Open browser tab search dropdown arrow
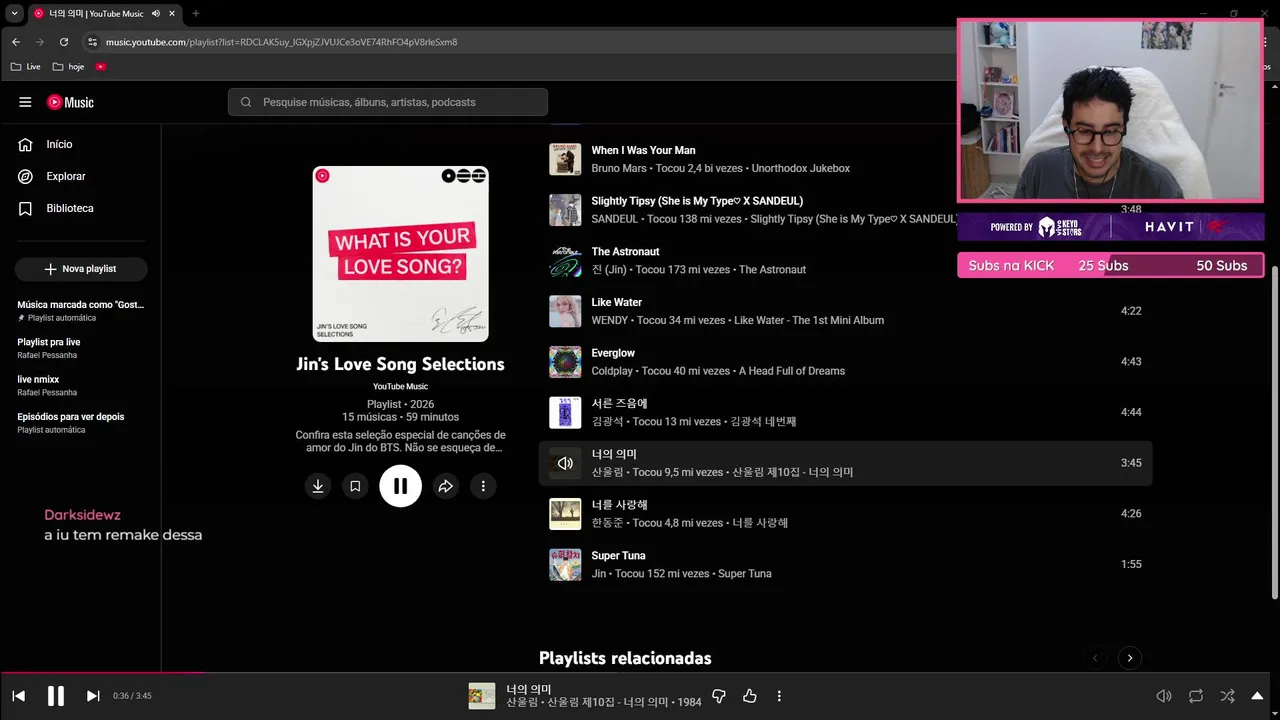1280x720 pixels. (x=14, y=13)
